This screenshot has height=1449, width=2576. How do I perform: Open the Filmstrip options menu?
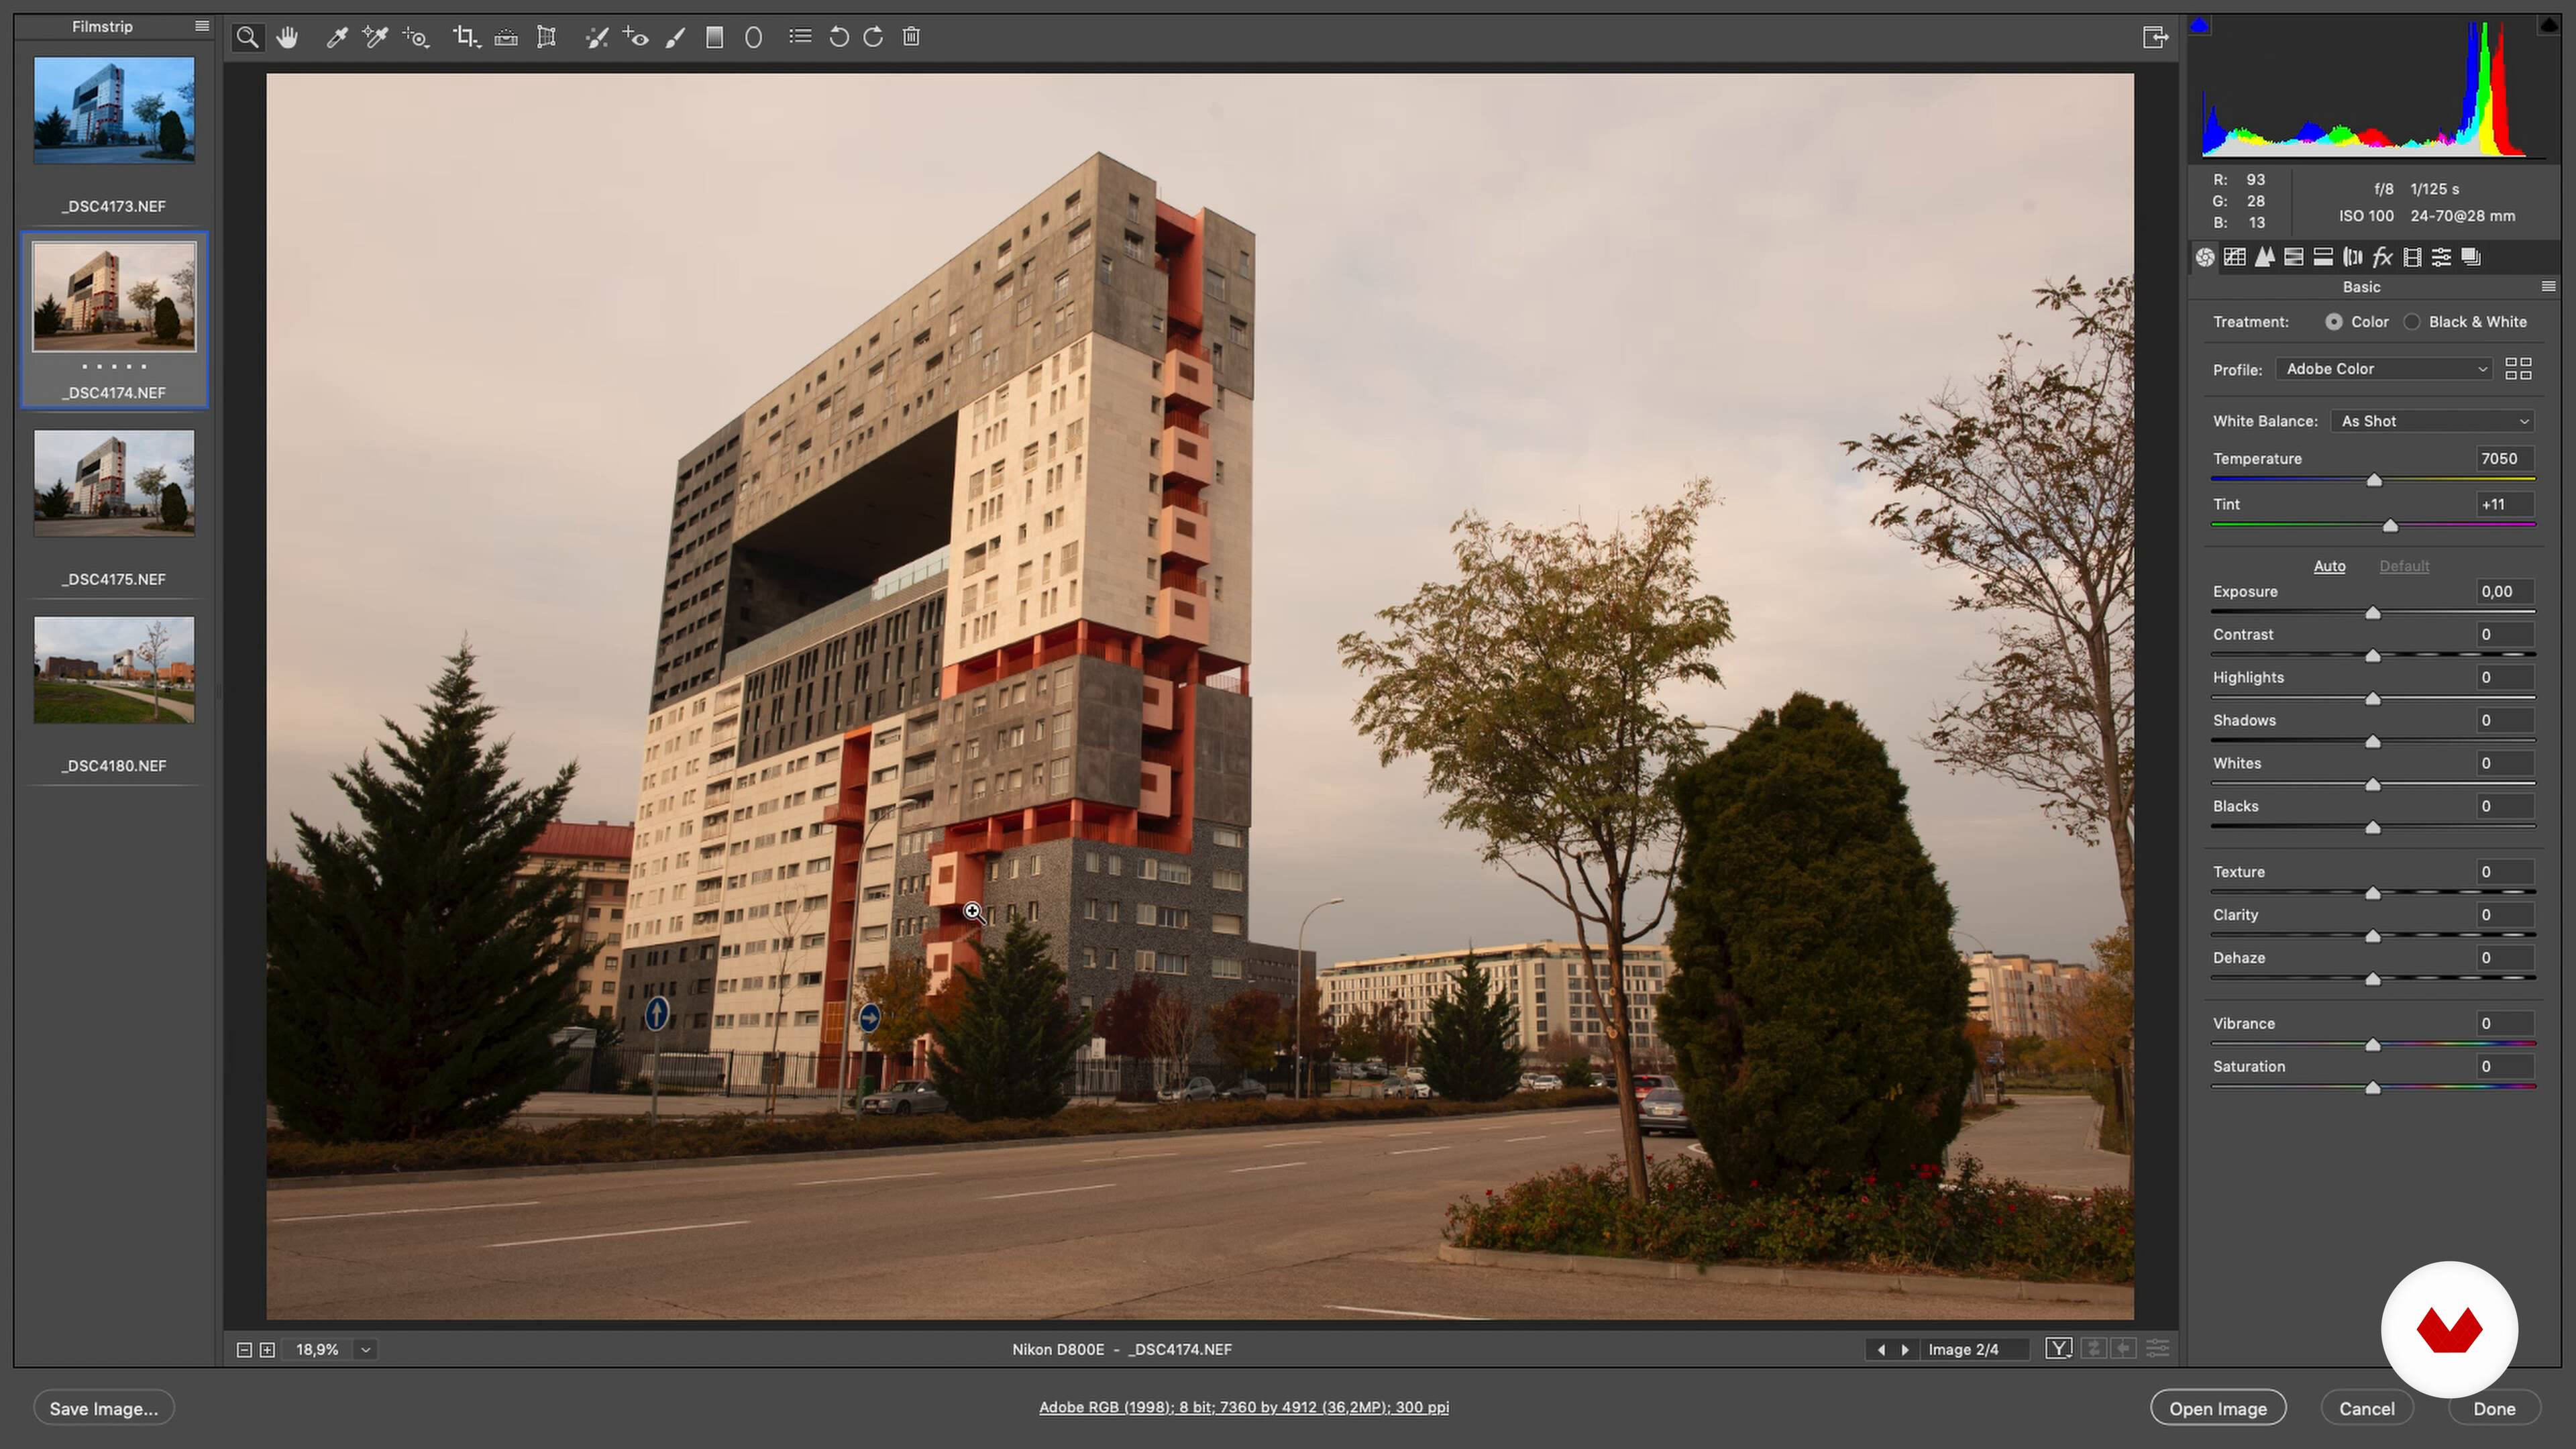(202, 27)
